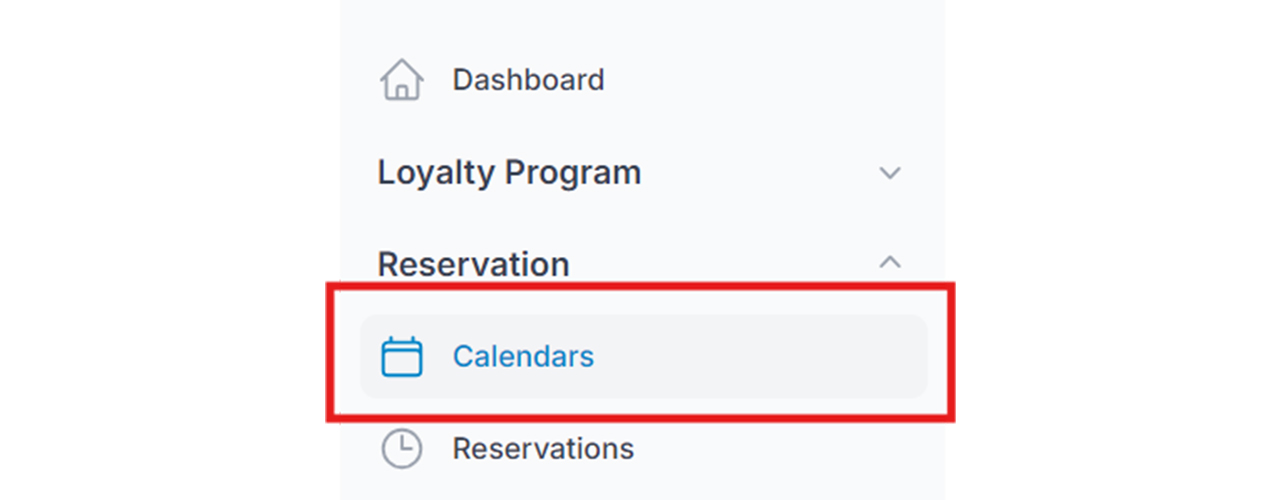Image resolution: width=1280 pixels, height=500 pixels.
Task: Collapse Reservation section with the up chevron
Action: [890, 262]
